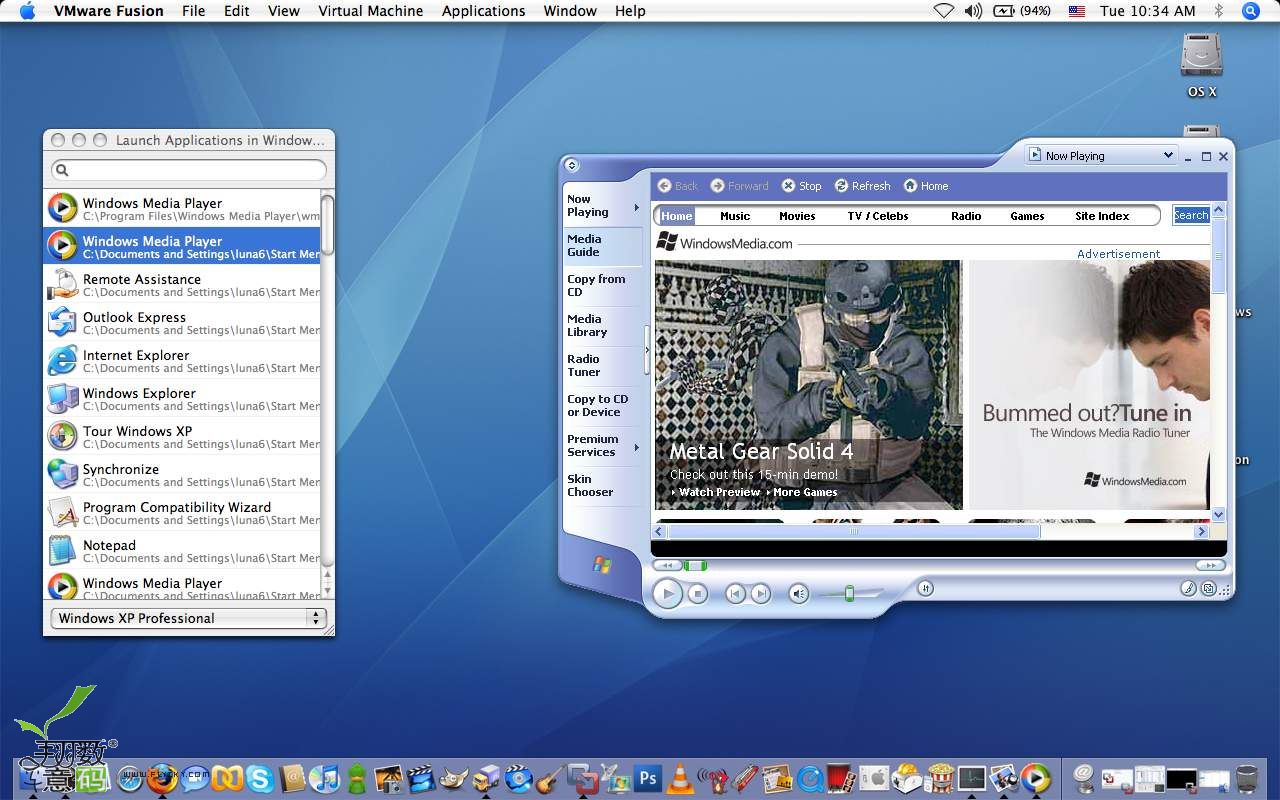1280x800 pixels.
Task: Refresh the Media Guide page
Action: [x=863, y=186]
